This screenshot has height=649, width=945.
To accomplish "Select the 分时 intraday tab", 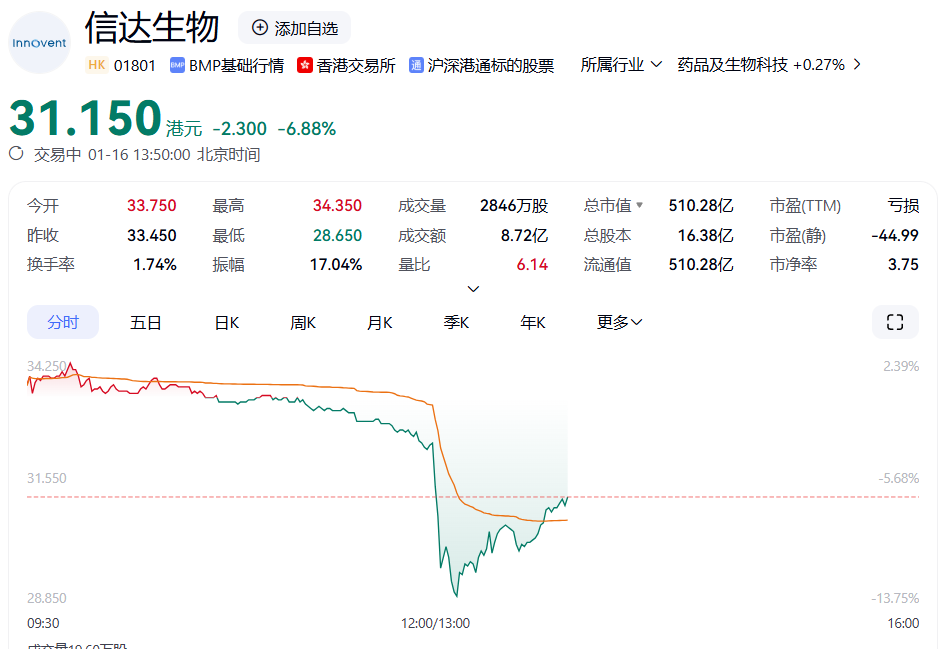I will click(62, 322).
